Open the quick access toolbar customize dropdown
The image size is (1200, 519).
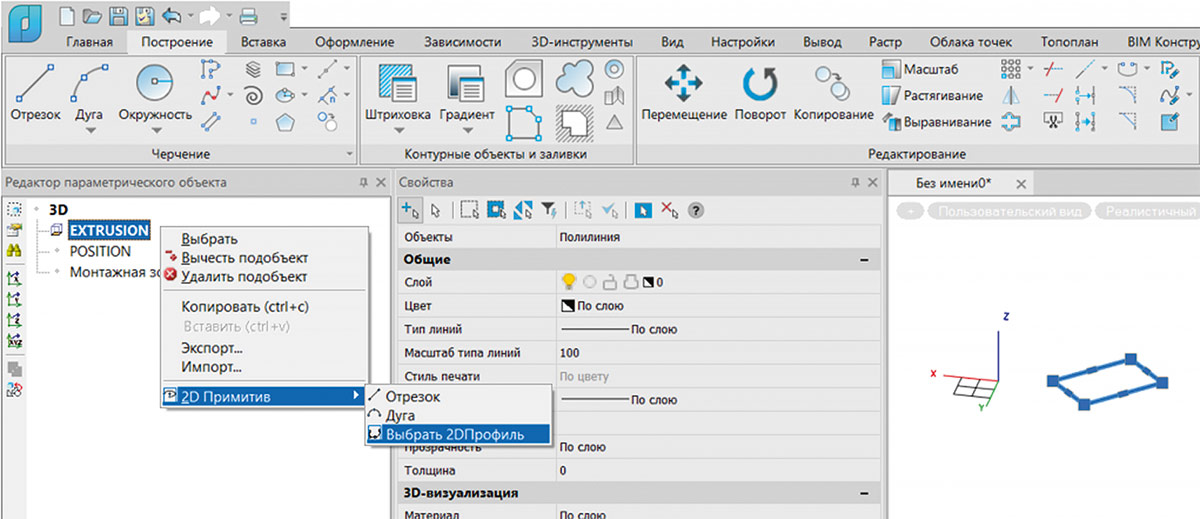[283, 17]
